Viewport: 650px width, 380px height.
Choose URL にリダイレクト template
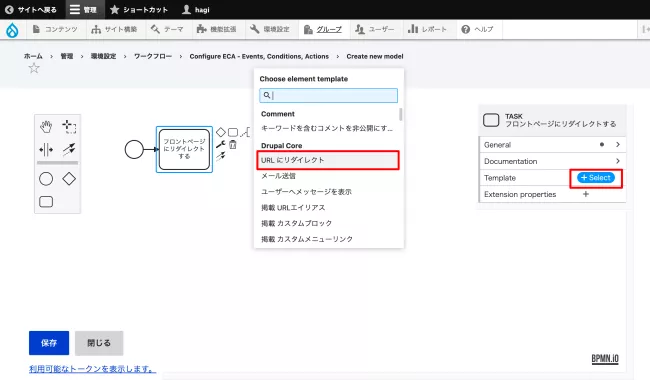tap(328, 160)
